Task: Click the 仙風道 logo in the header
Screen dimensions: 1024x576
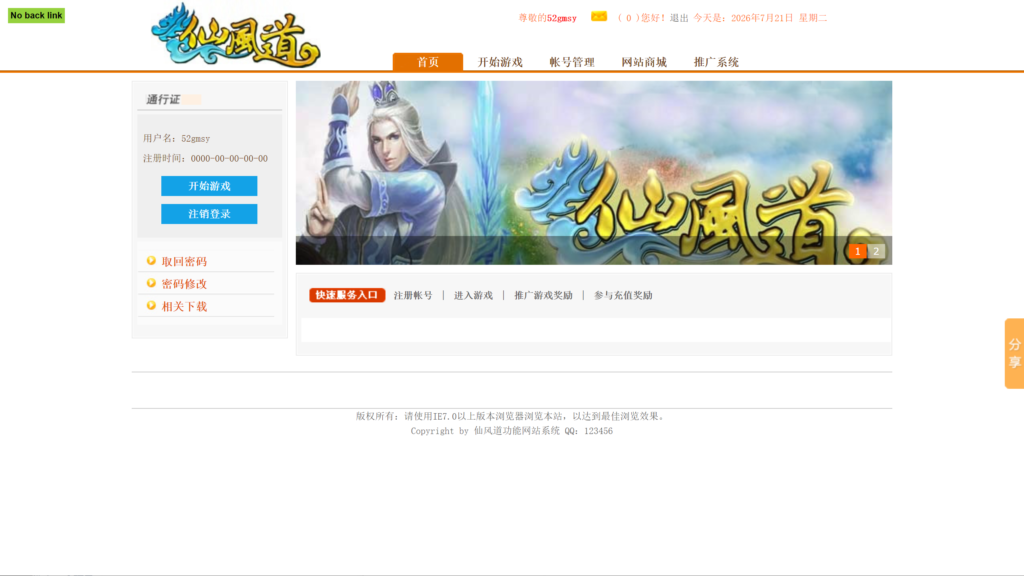Action: (x=236, y=35)
